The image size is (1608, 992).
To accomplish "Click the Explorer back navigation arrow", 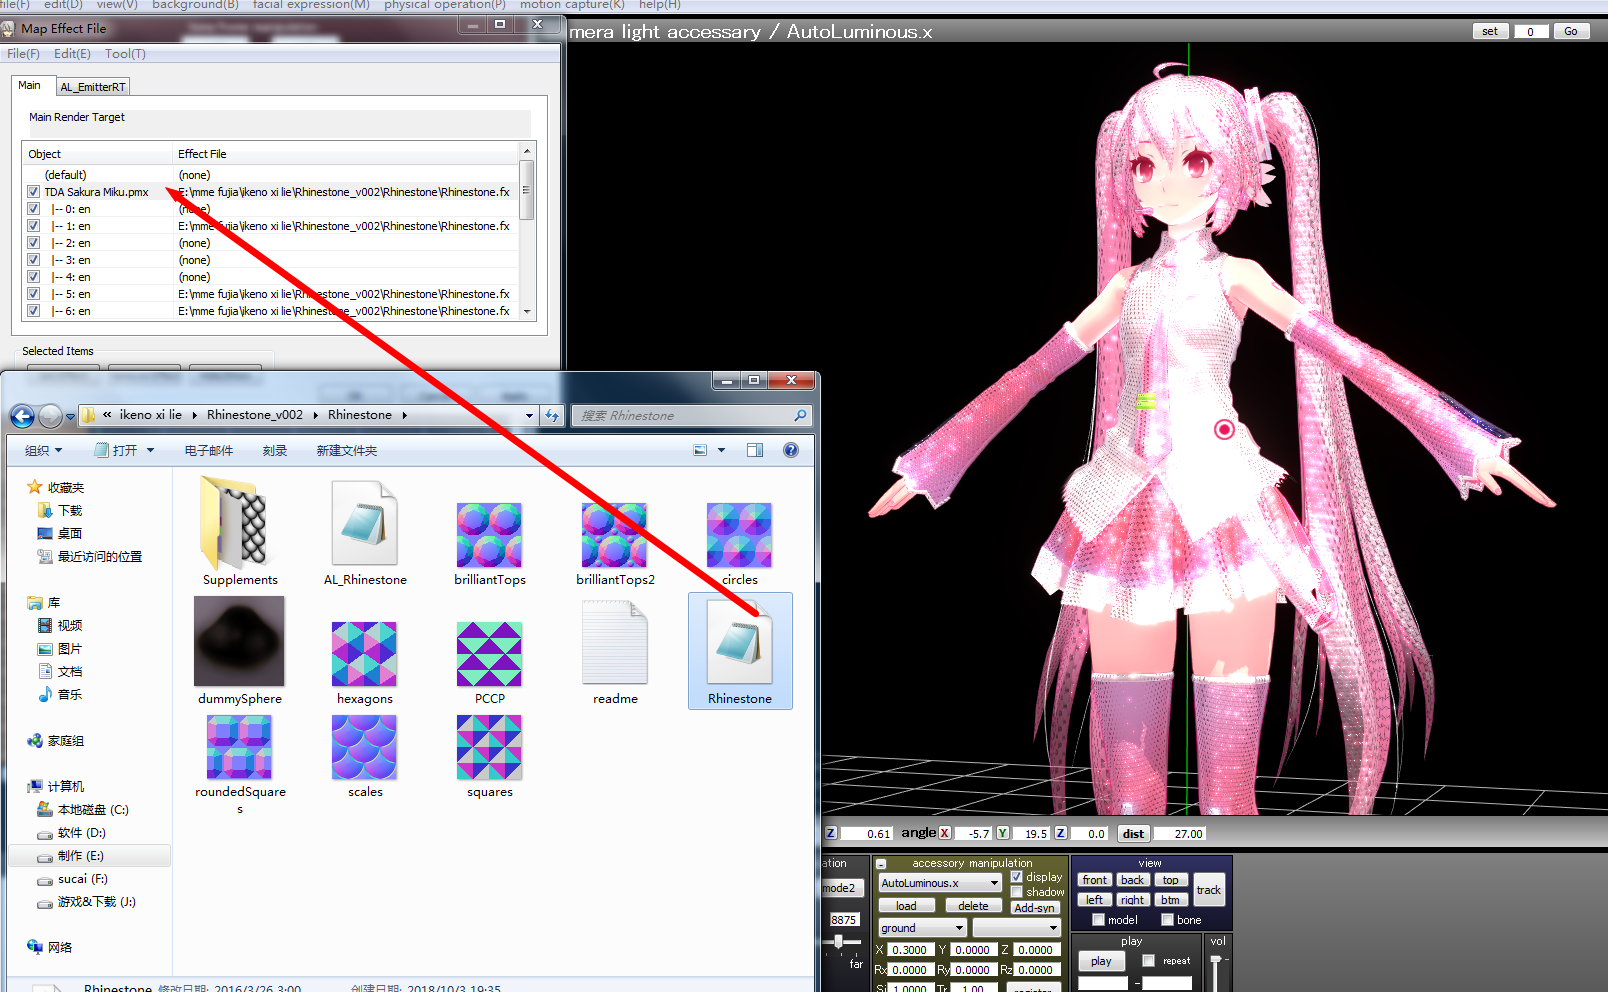I will point(22,415).
